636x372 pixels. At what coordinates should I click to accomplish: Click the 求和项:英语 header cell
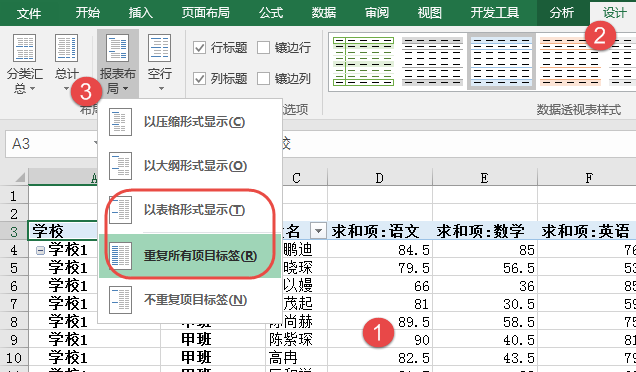tap(587, 231)
